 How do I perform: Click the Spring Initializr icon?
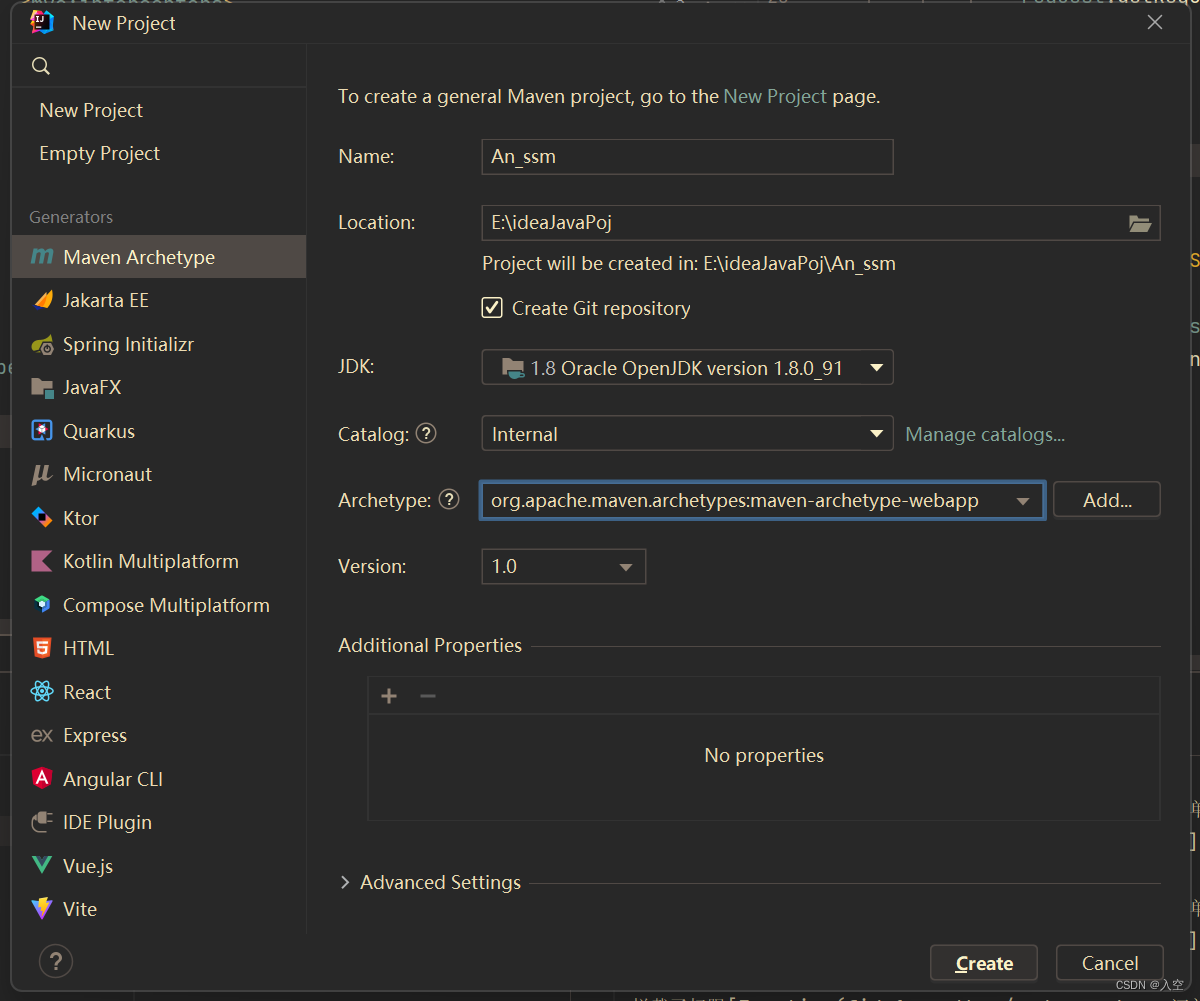(x=42, y=344)
